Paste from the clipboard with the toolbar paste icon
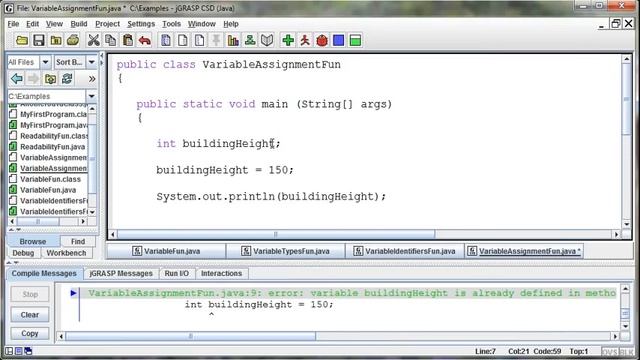Image resolution: width=640 pixels, height=360 pixels. [x=128, y=40]
